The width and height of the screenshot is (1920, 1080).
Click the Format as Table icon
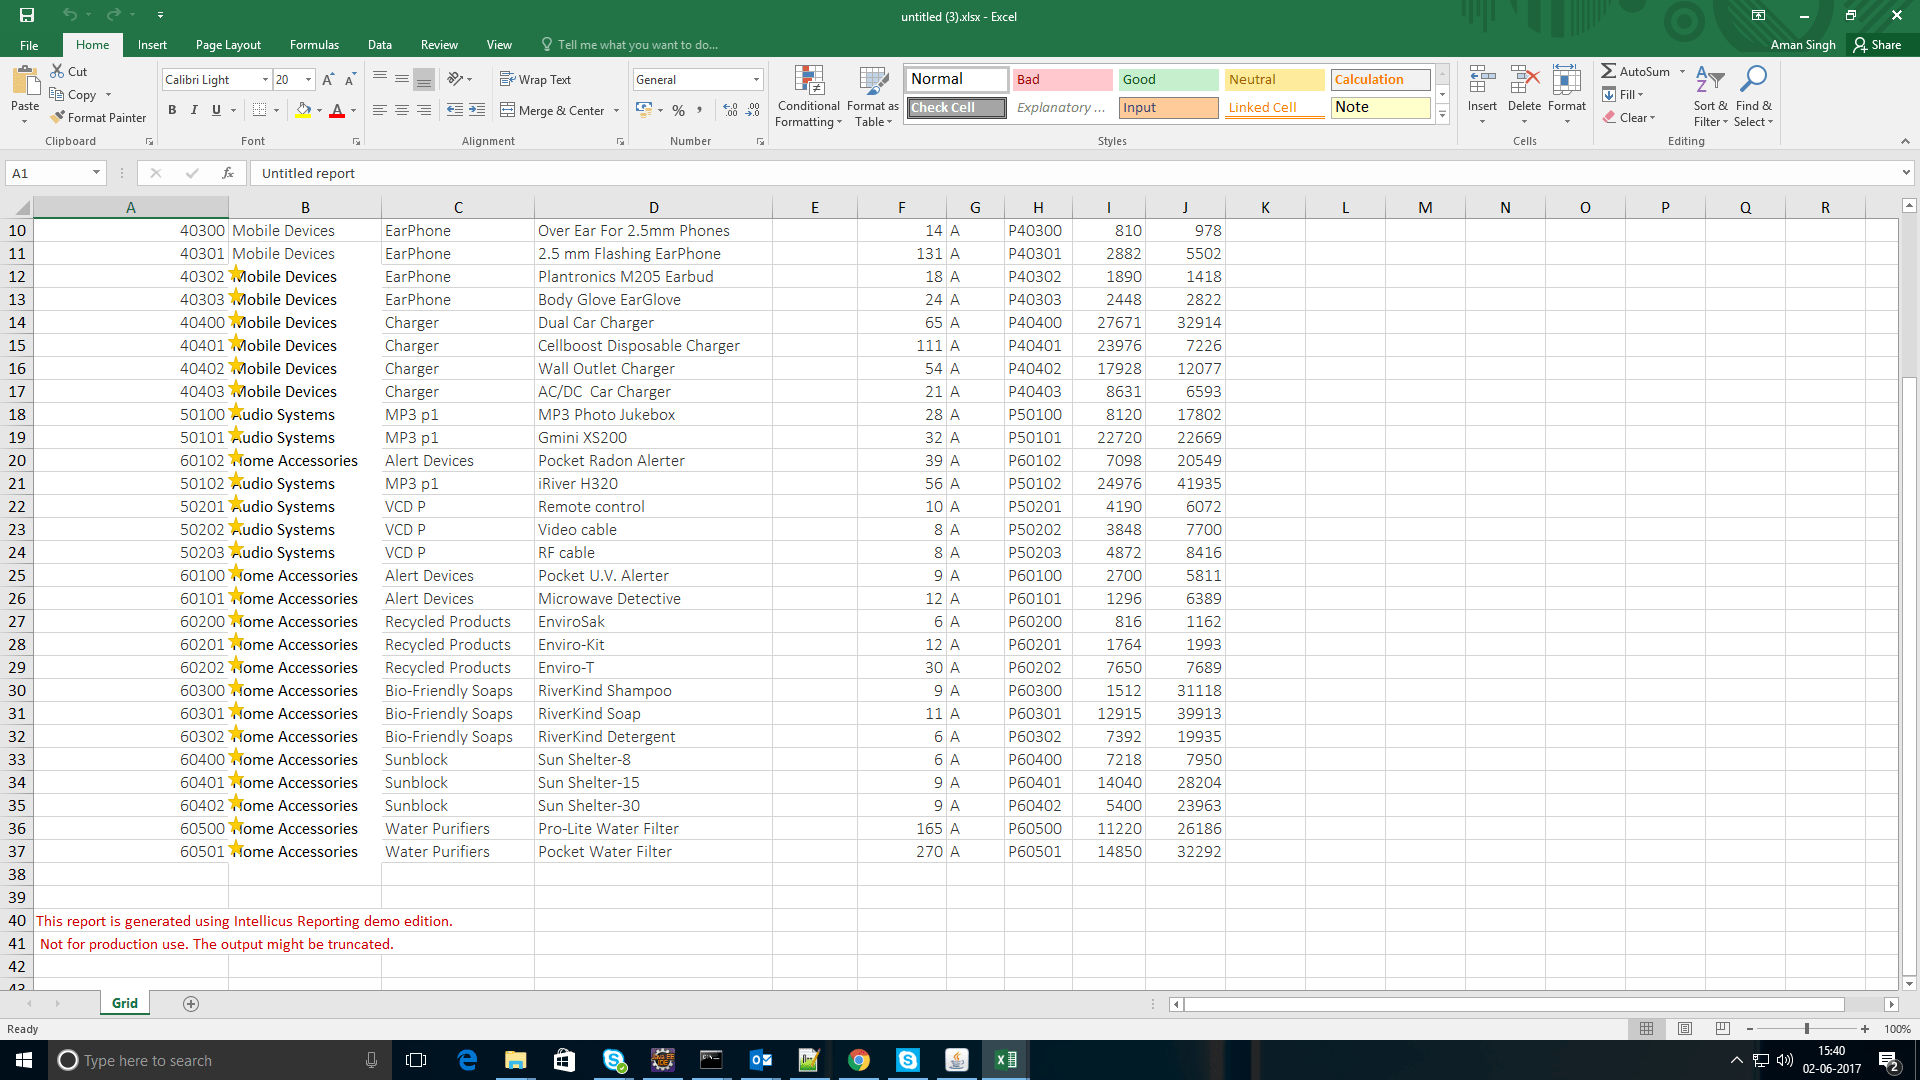[x=873, y=82]
